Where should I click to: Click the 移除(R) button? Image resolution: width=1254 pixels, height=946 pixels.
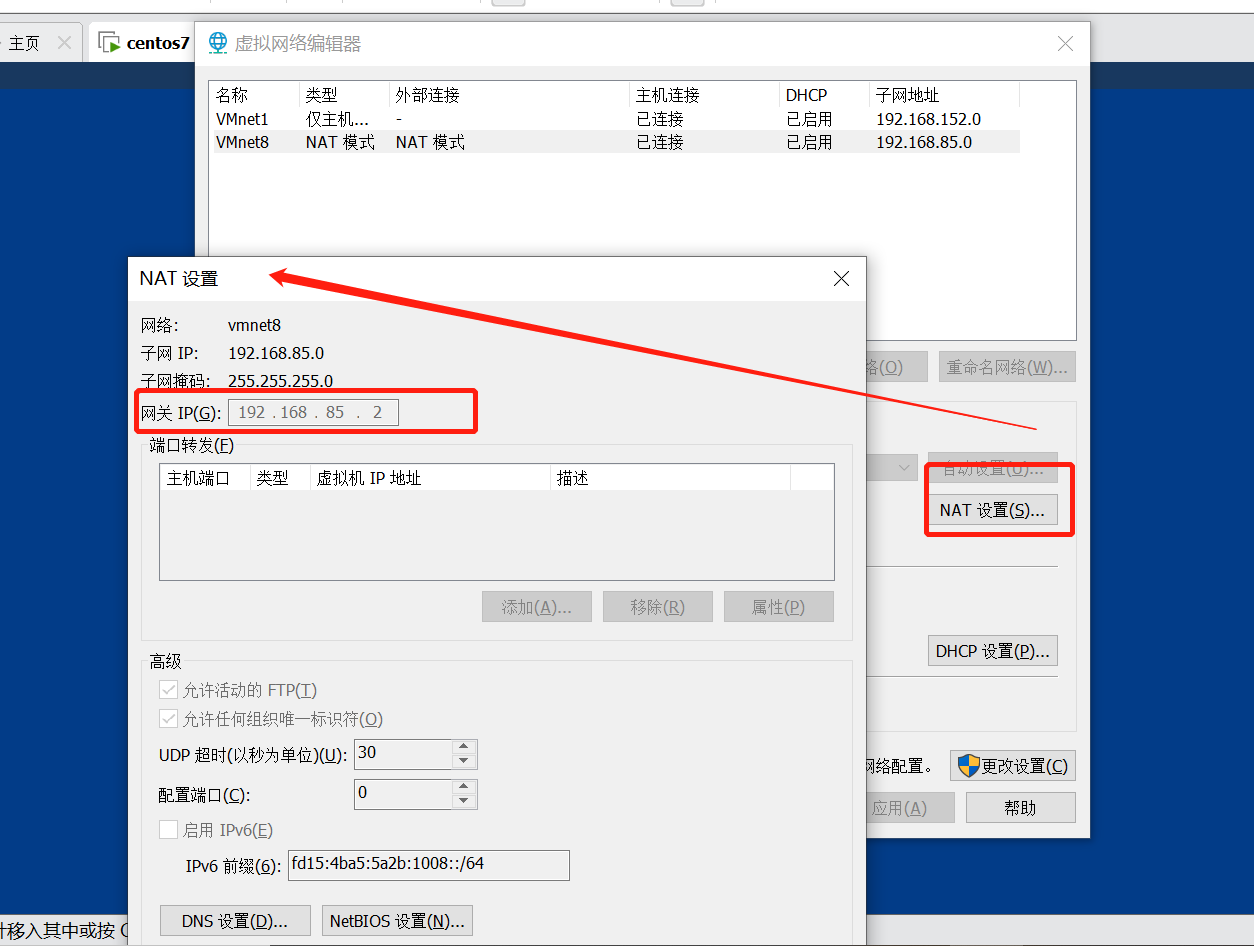[658, 607]
